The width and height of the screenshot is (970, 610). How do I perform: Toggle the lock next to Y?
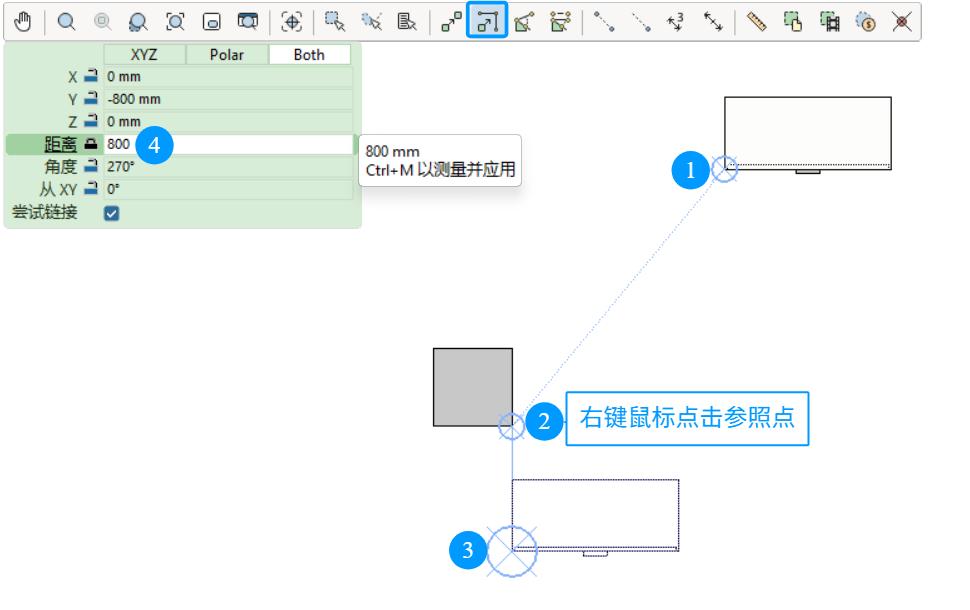(x=91, y=99)
